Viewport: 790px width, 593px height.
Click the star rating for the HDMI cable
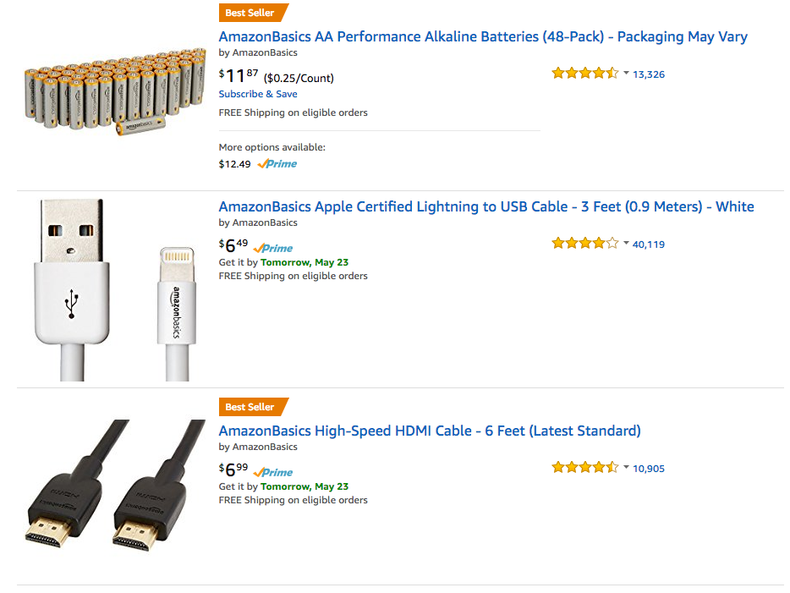tap(584, 467)
